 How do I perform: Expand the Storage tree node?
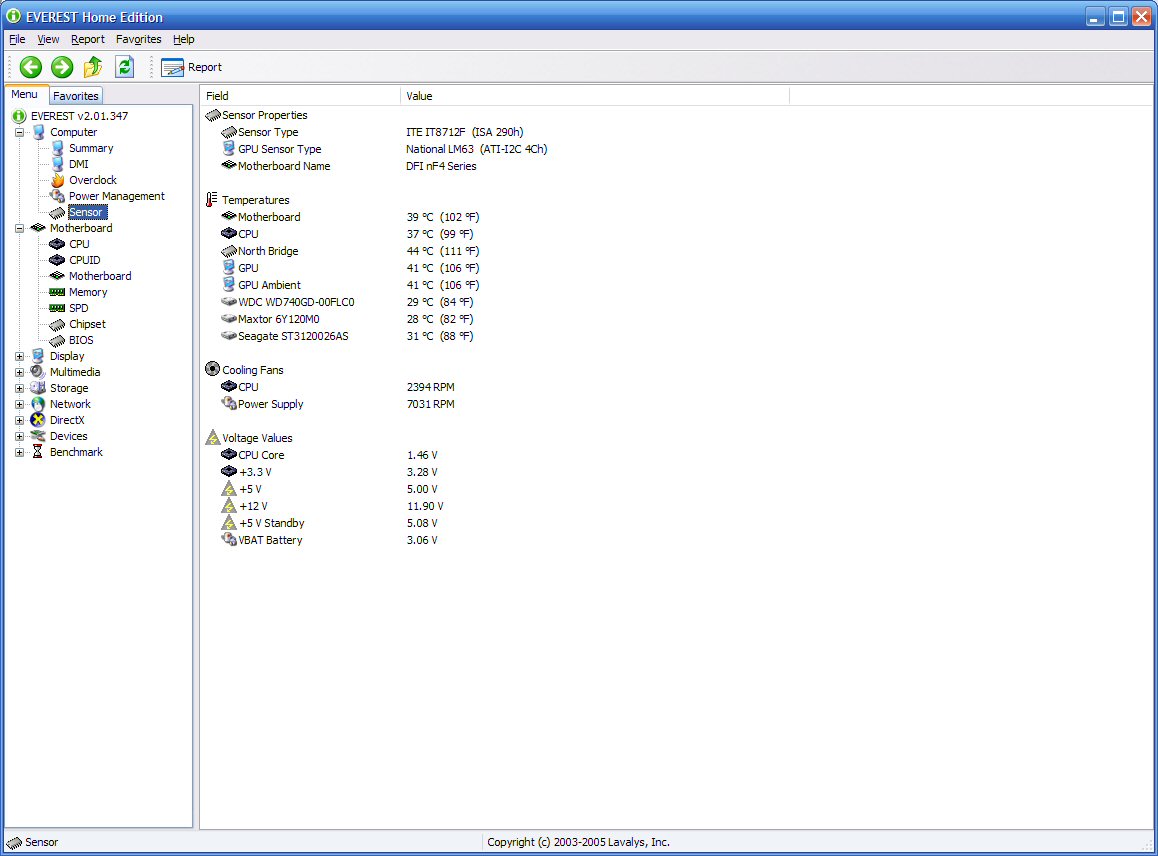(20, 388)
